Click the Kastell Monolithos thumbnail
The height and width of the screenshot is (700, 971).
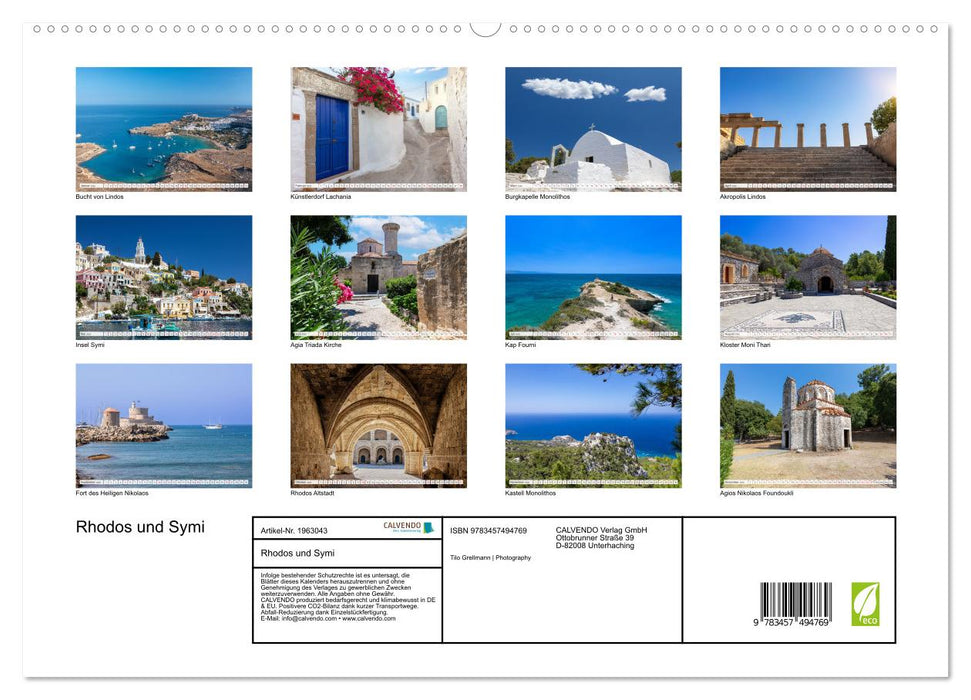point(593,425)
